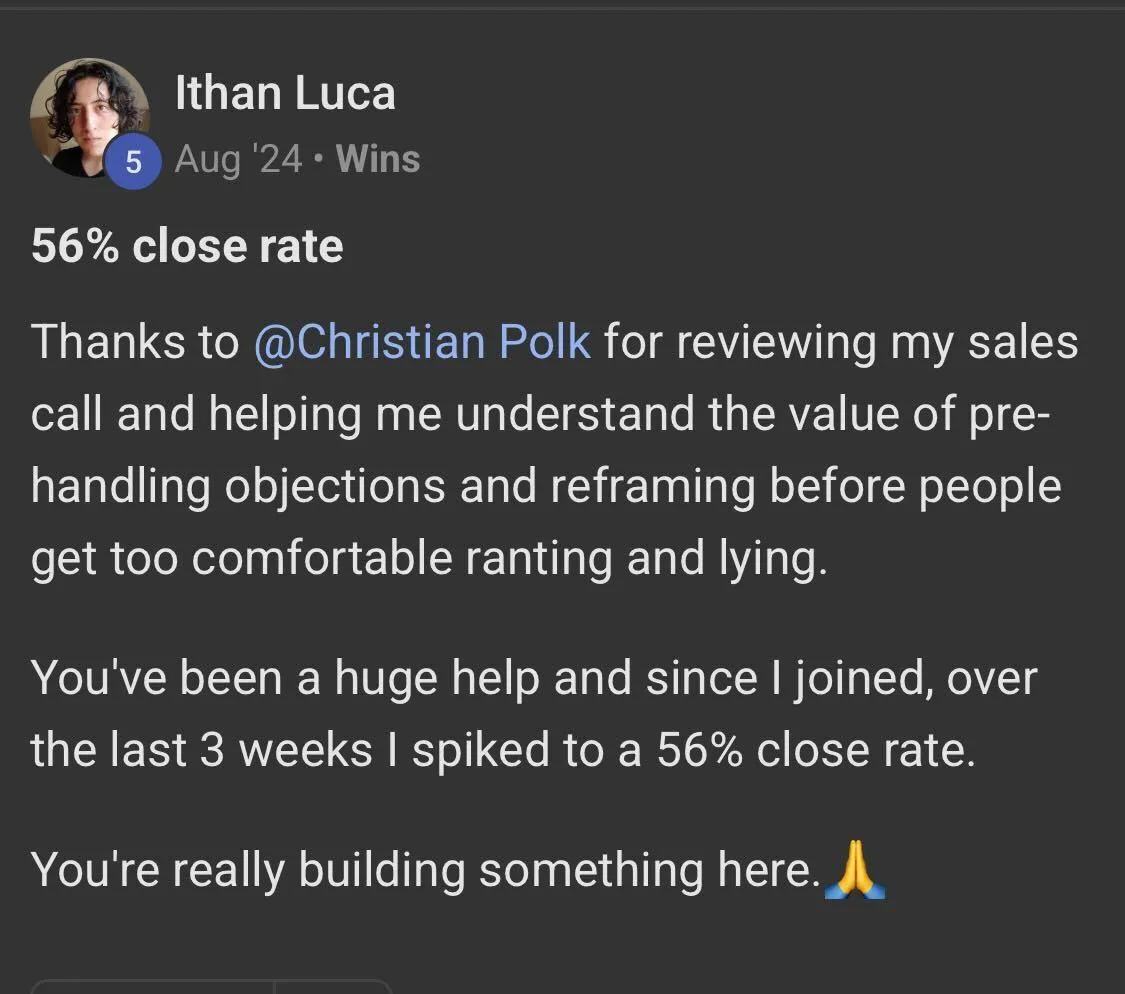Open the Wins category
Viewport: 1125px width, 994px height.
click(x=377, y=159)
